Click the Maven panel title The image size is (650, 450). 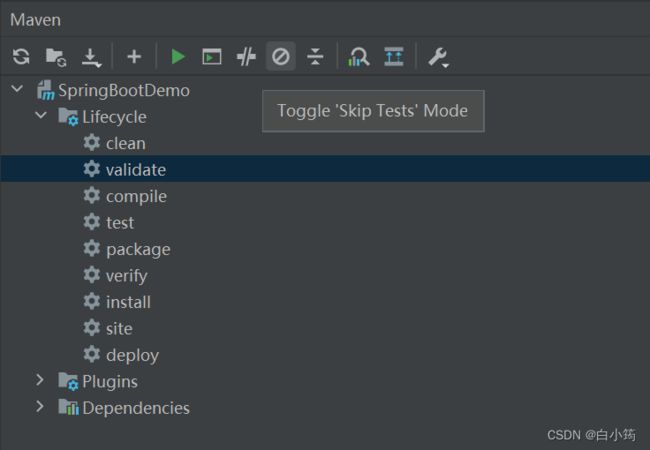[x=36, y=20]
